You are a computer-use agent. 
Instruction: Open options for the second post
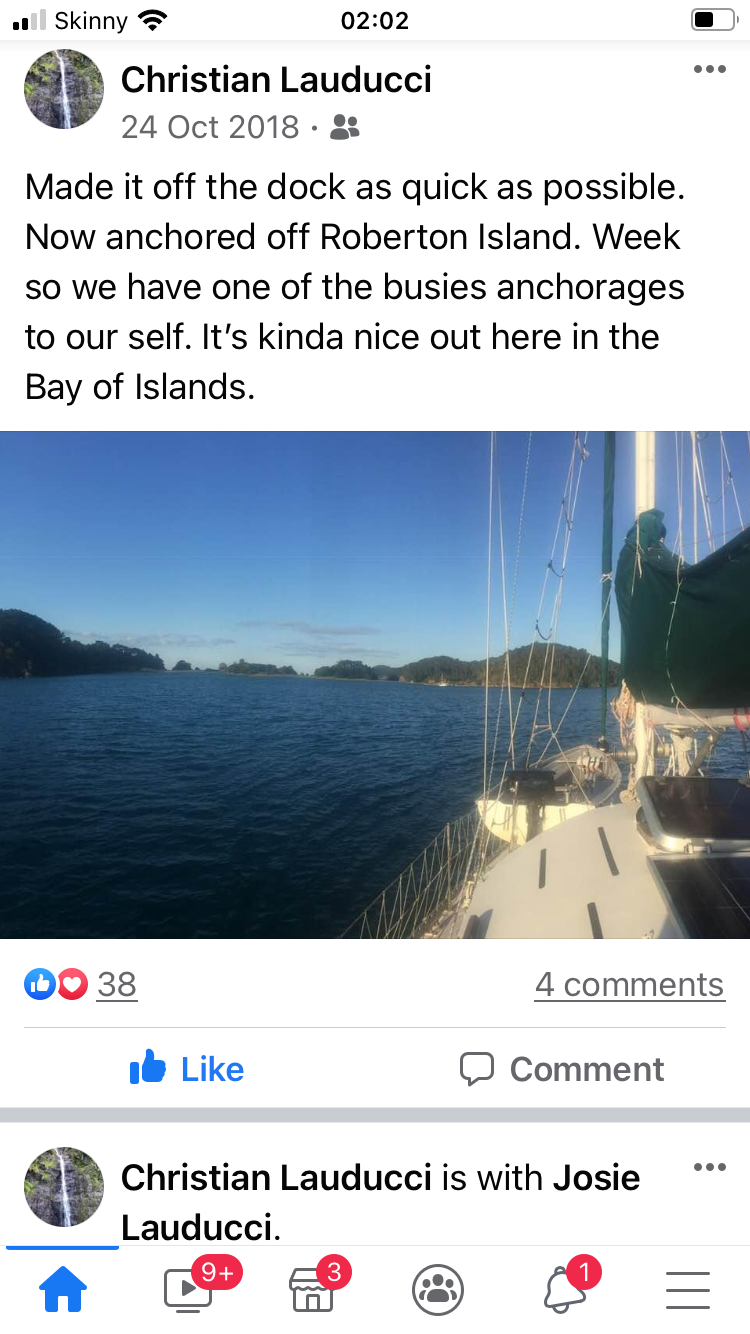coord(709,1167)
